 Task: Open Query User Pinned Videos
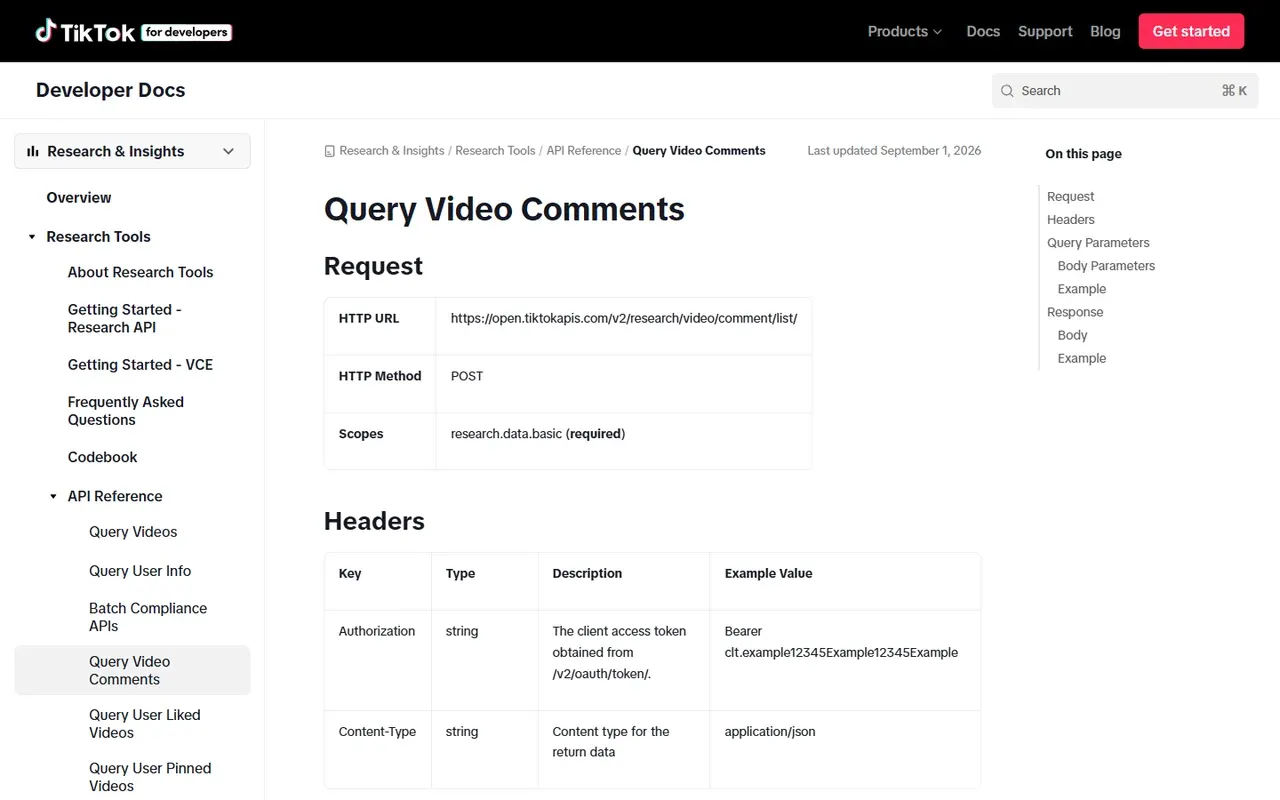pos(150,777)
